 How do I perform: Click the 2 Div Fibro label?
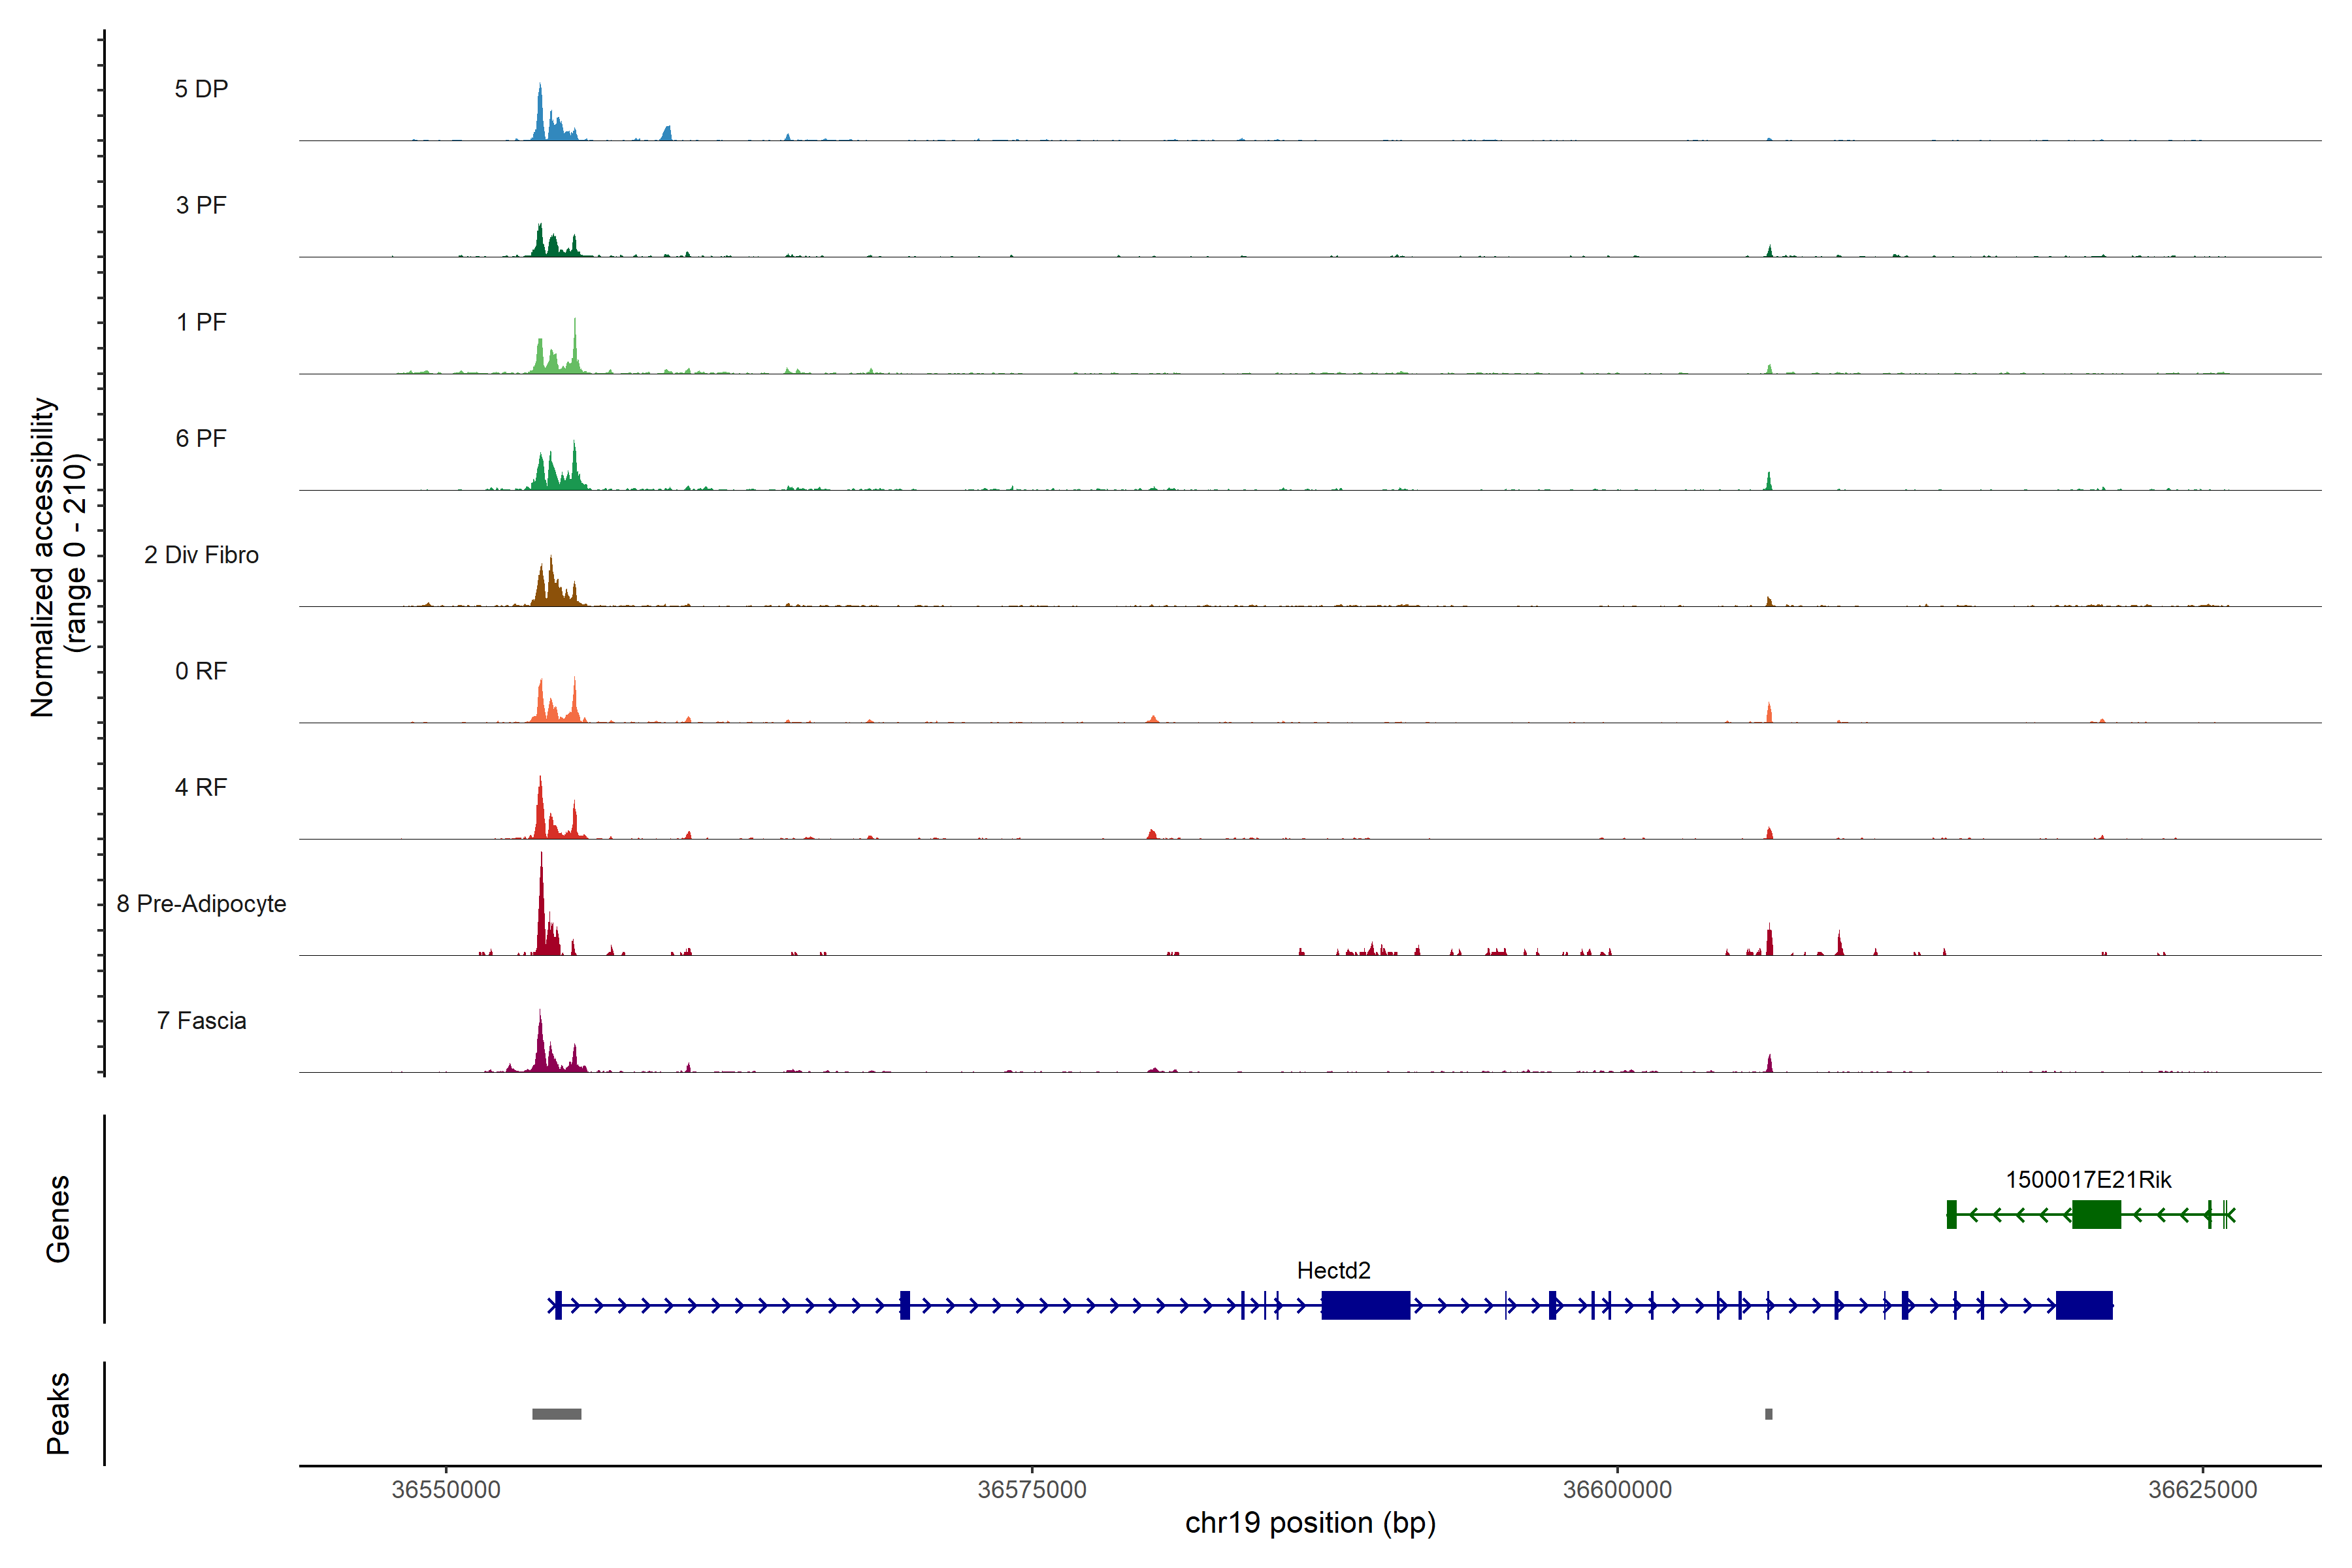pyautogui.click(x=201, y=555)
